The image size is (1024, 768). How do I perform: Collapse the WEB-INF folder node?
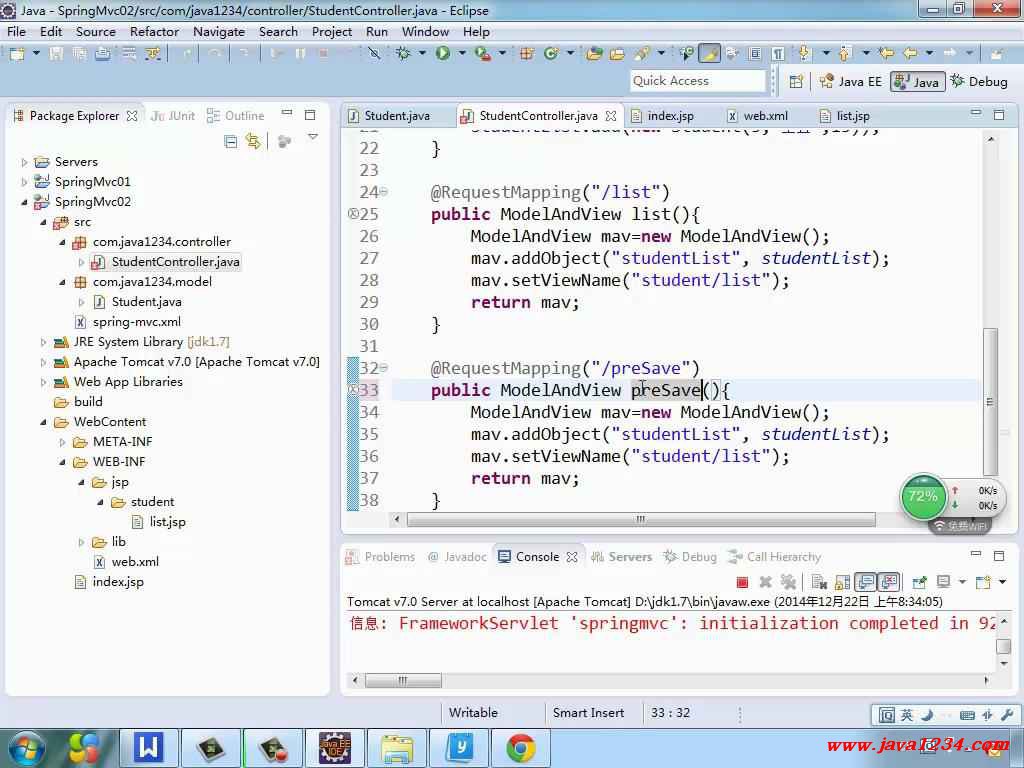coord(62,462)
